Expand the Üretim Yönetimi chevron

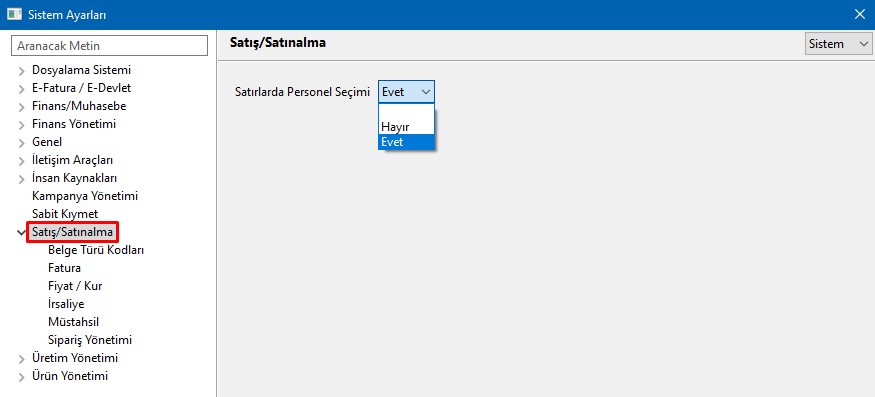point(22,359)
